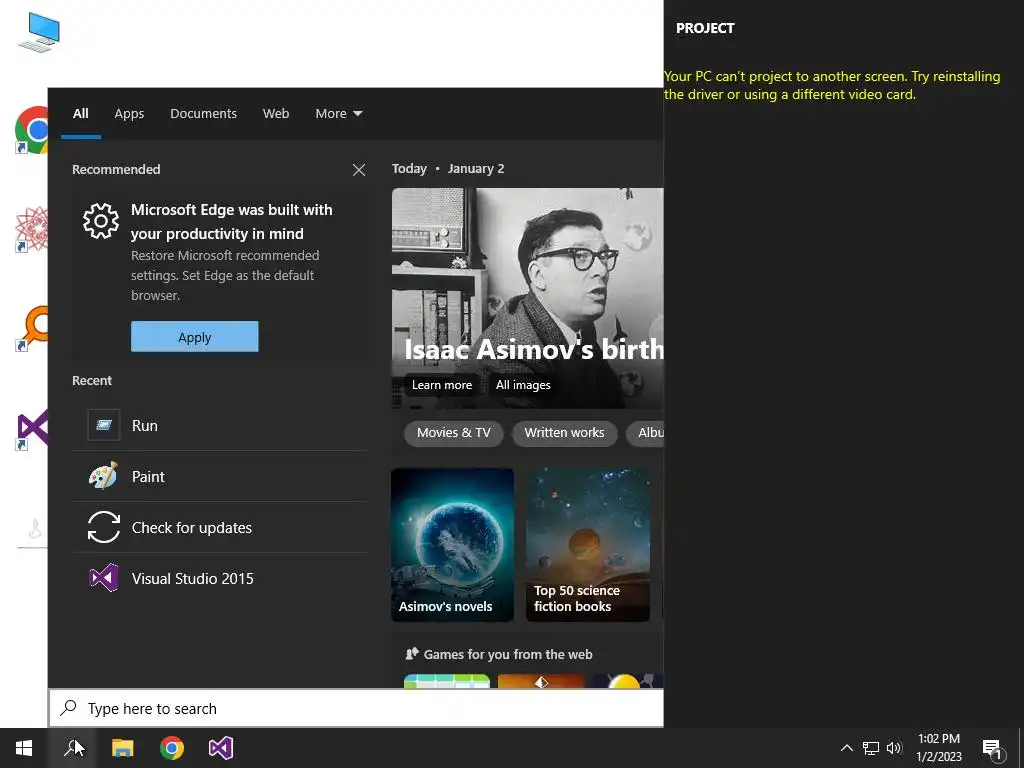Open Visual Studio from the taskbar

(221, 748)
